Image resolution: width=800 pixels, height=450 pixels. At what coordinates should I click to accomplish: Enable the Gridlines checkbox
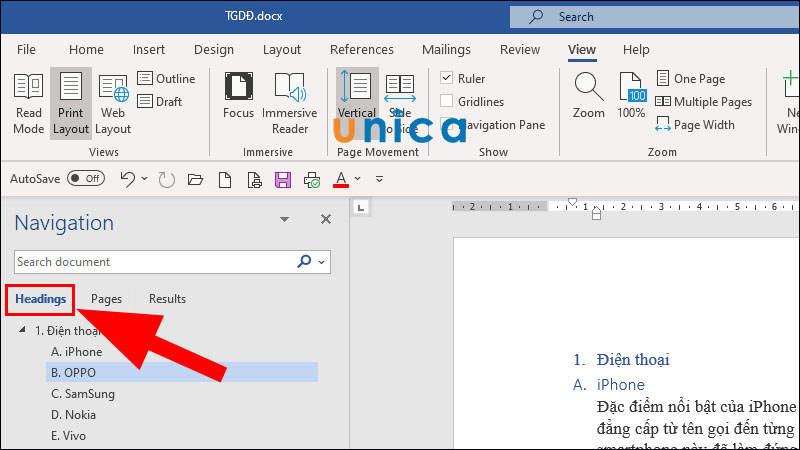[x=447, y=101]
